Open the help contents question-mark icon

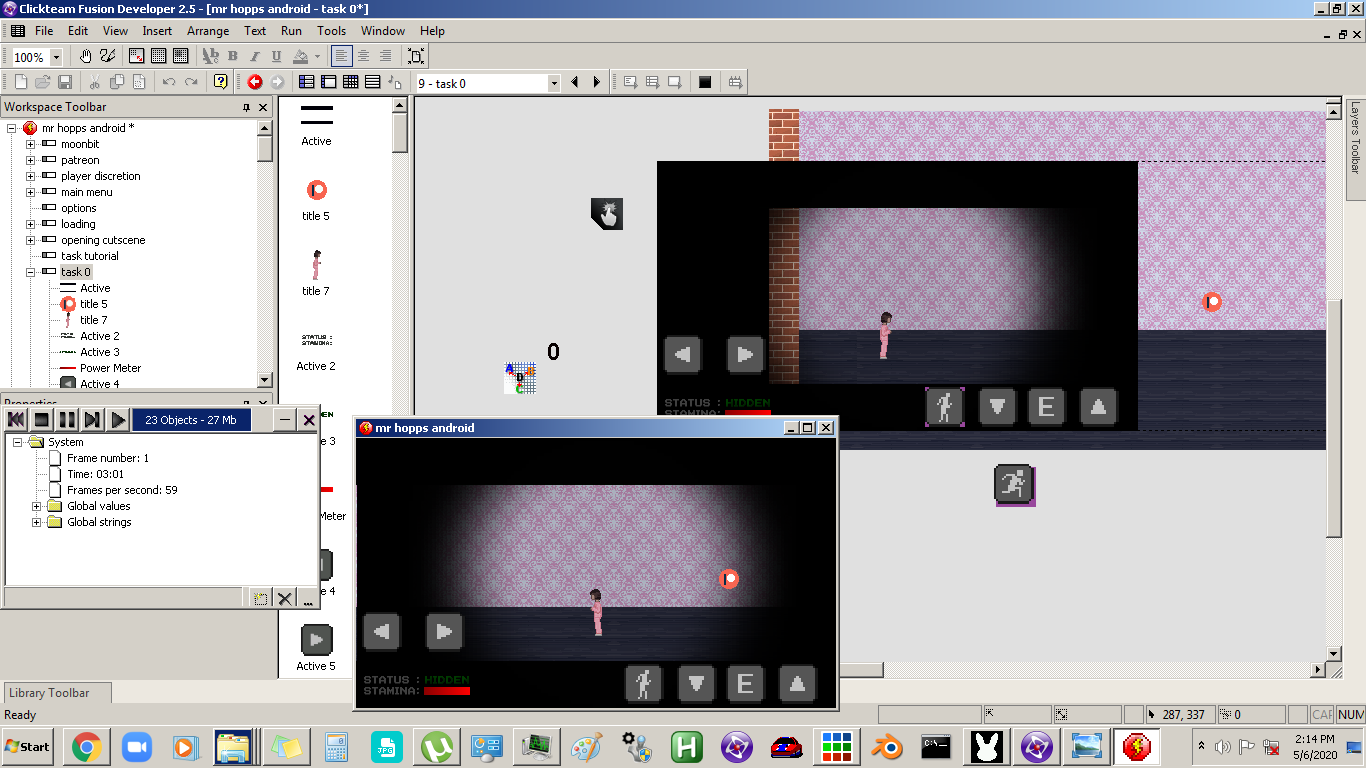pos(221,82)
